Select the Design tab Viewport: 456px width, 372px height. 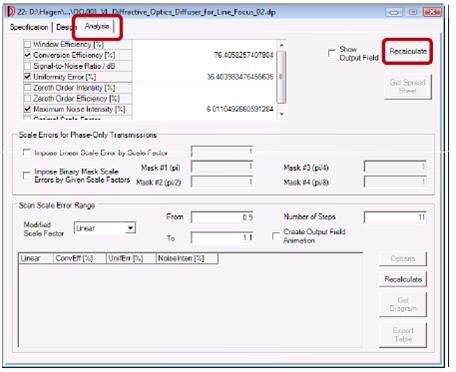click(x=64, y=27)
